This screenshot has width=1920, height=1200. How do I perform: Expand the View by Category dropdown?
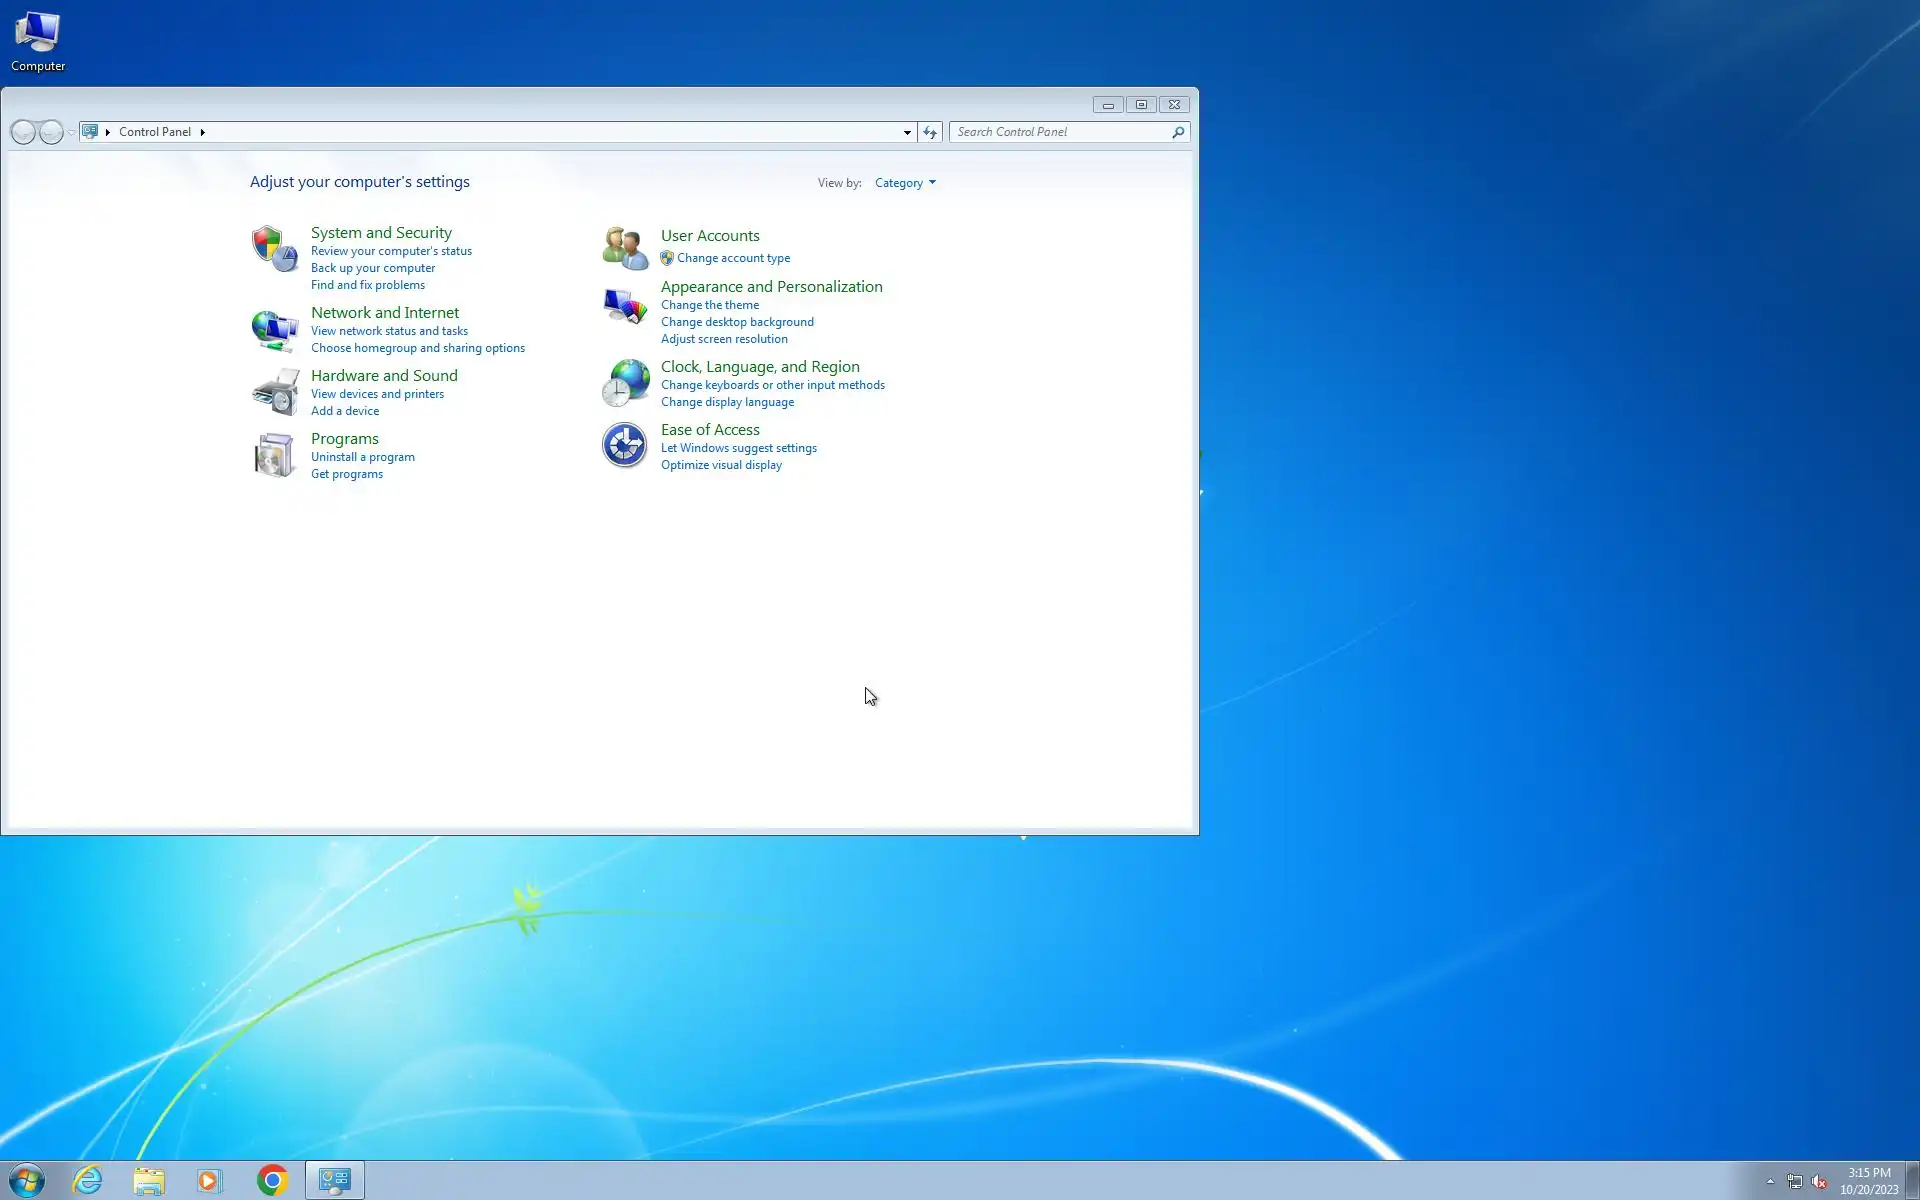click(x=905, y=183)
